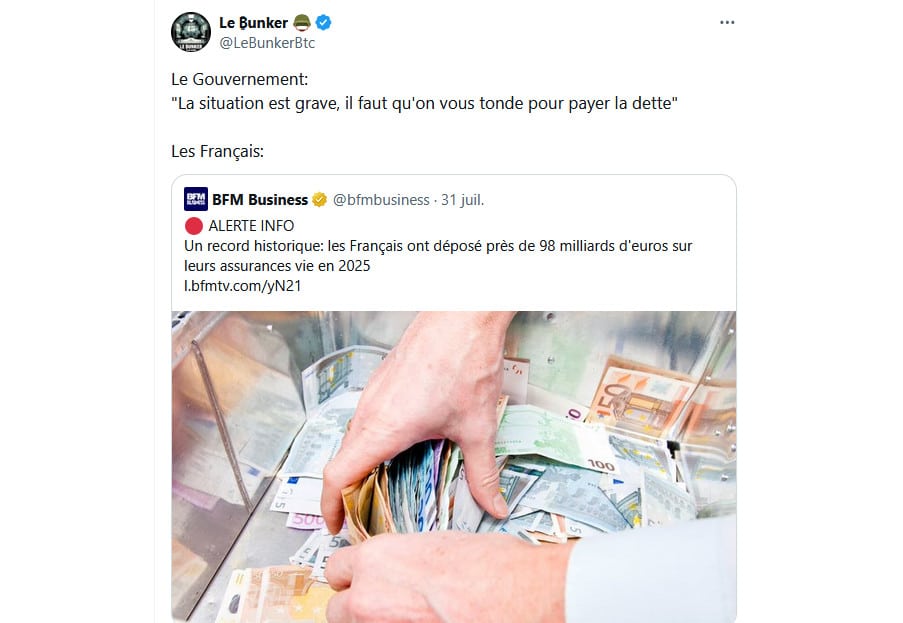Click the 'Le Gouvernement:' line

tap(240, 79)
